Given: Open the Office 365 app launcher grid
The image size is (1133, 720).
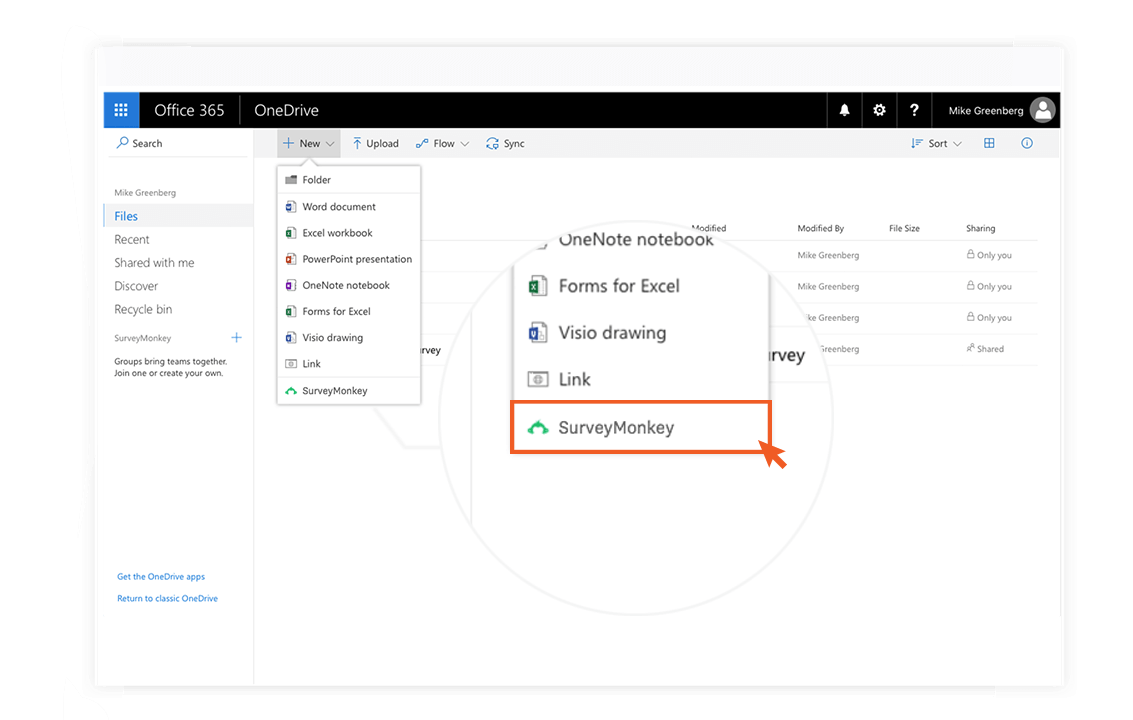Looking at the screenshot, I should (121, 110).
